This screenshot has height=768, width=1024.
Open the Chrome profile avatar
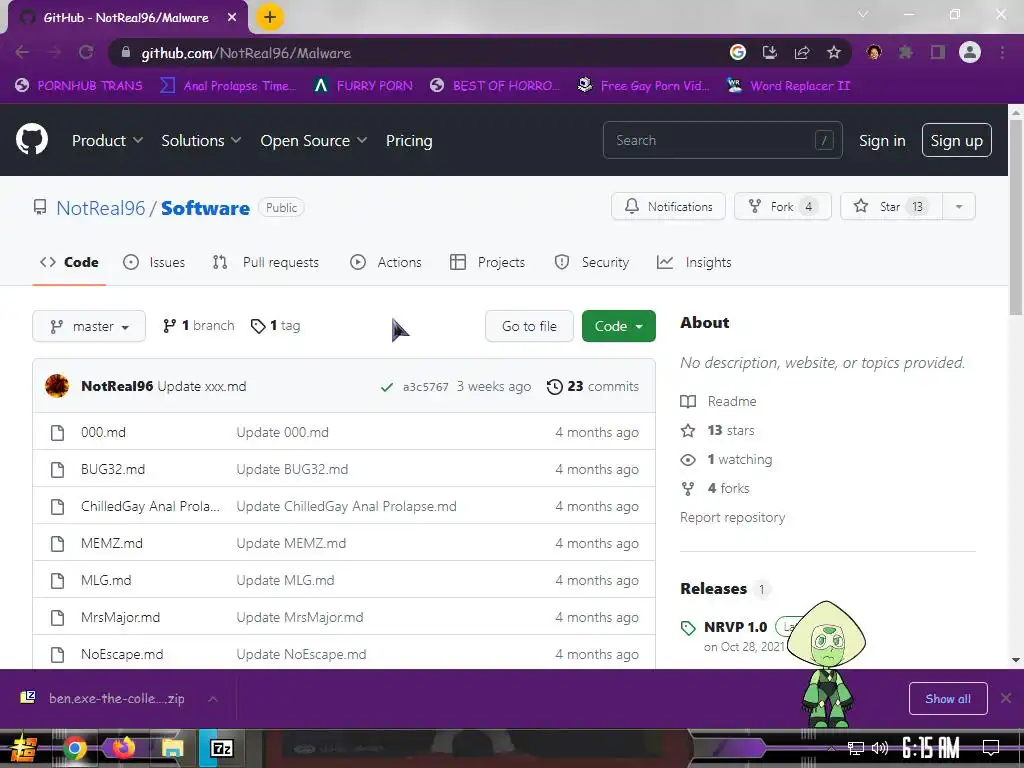[x=970, y=52]
